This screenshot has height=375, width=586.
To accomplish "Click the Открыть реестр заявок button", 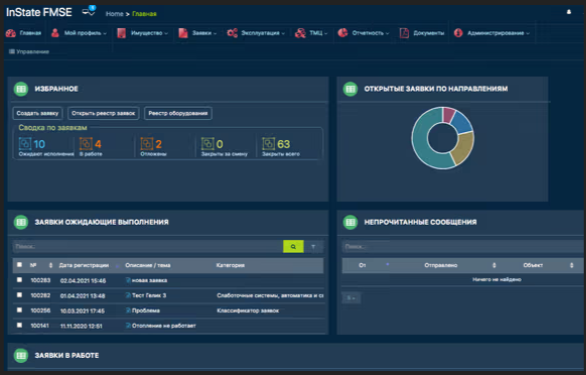I will tap(103, 113).
